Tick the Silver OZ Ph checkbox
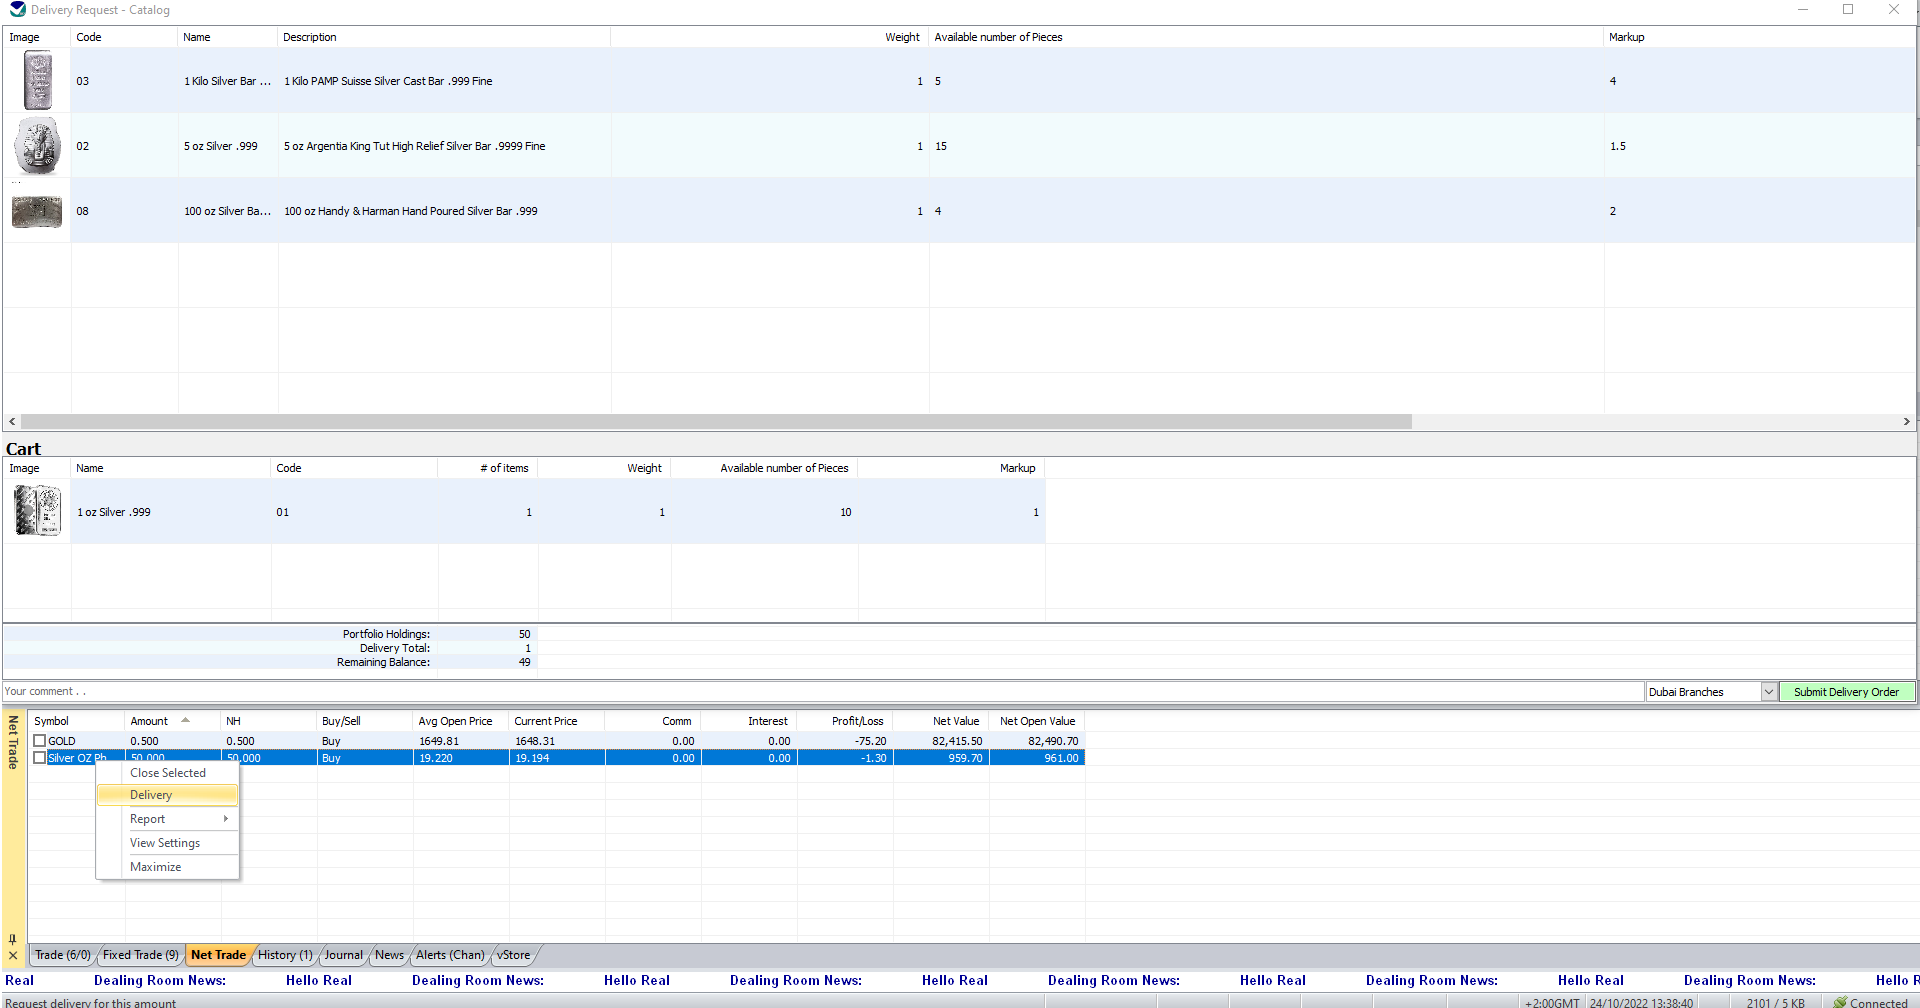Screen dimensions: 1920x1008 pyautogui.click(x=40, y=758)
